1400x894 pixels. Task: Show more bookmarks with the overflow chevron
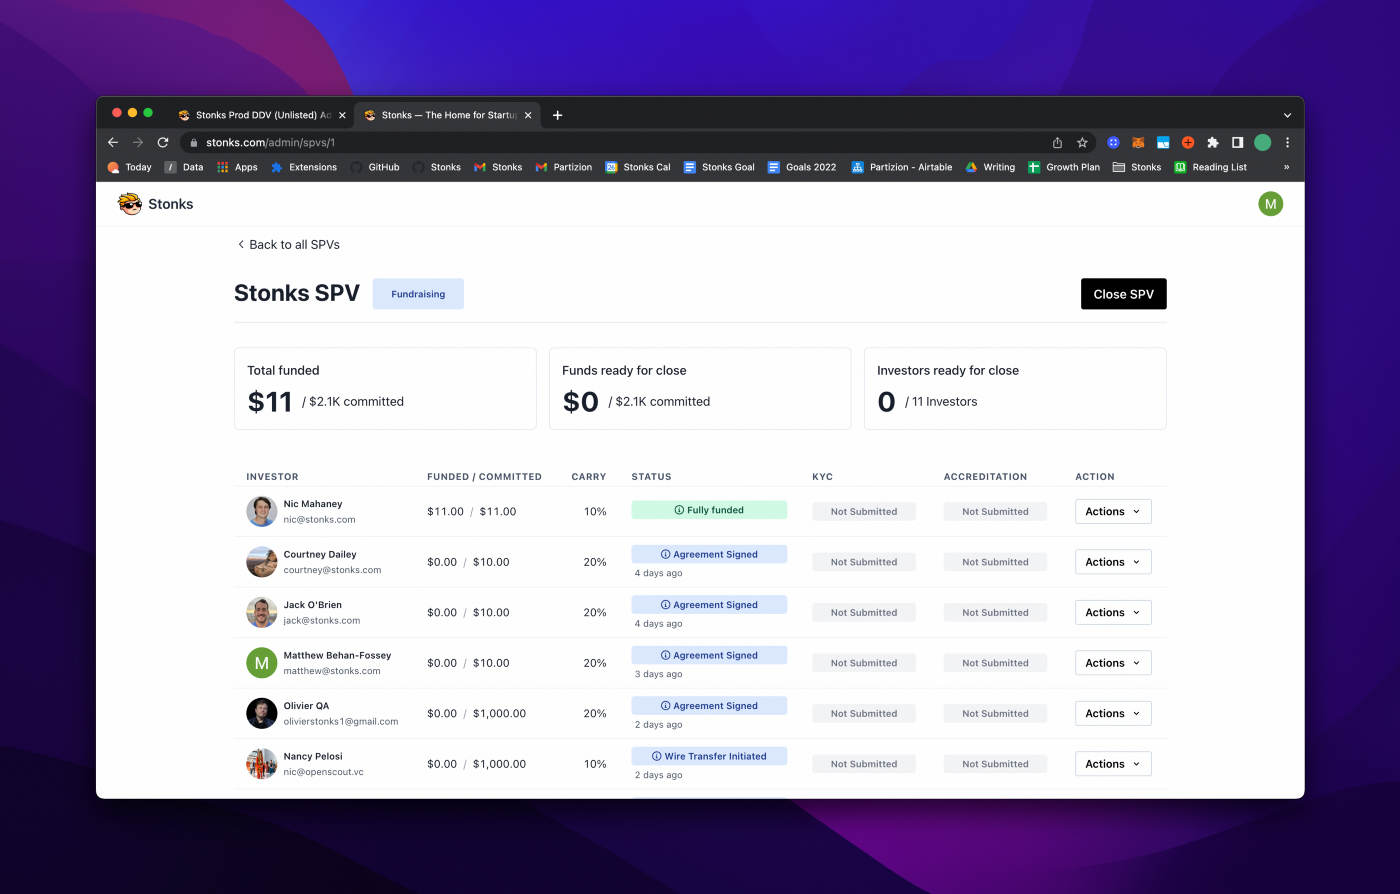1286,167
